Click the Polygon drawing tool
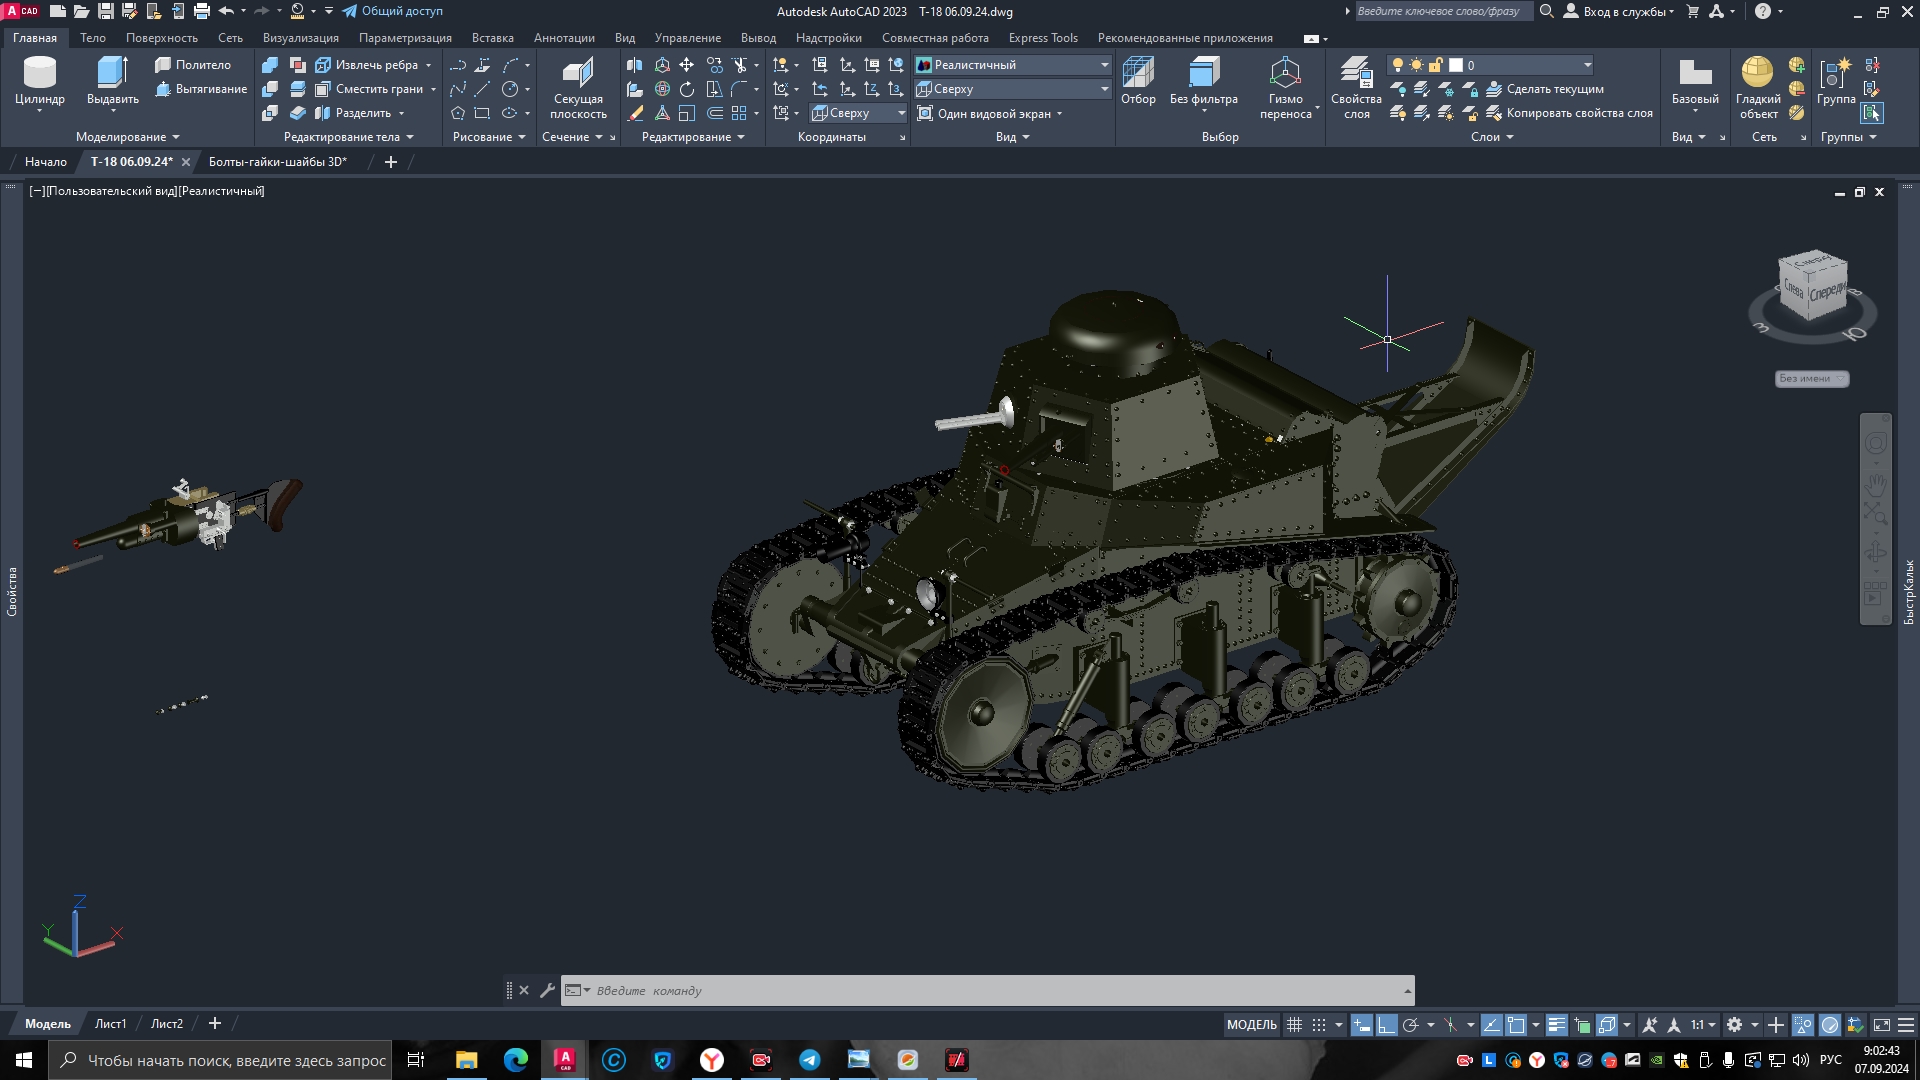The height and width of the screenshot is (1080, 1920). coord(458,113)
